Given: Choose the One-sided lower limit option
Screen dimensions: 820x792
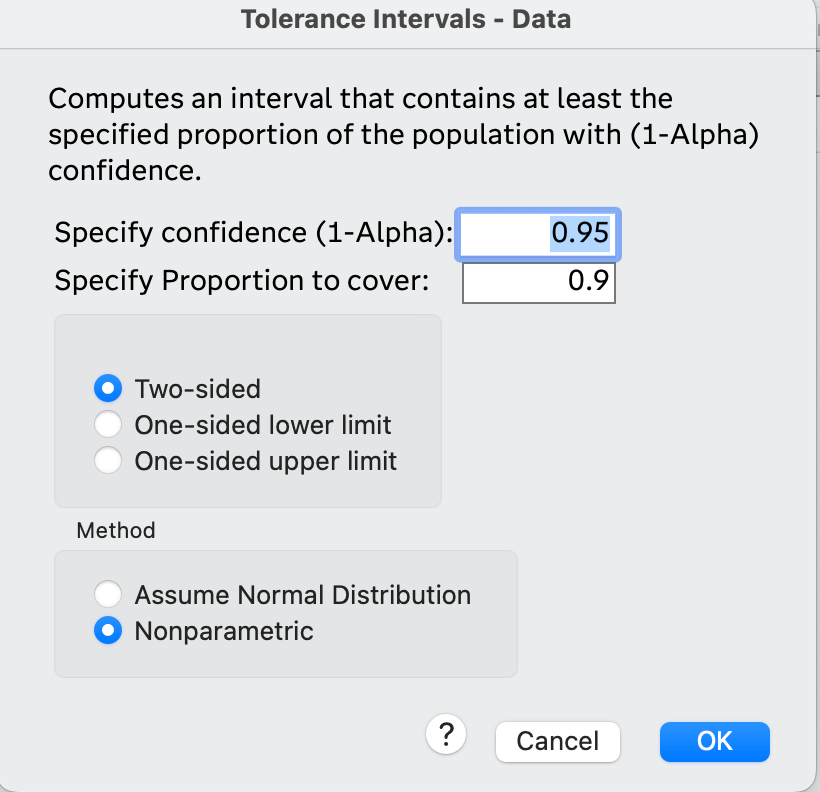Looking at the screenshot, I should click(x=107, y=425).
